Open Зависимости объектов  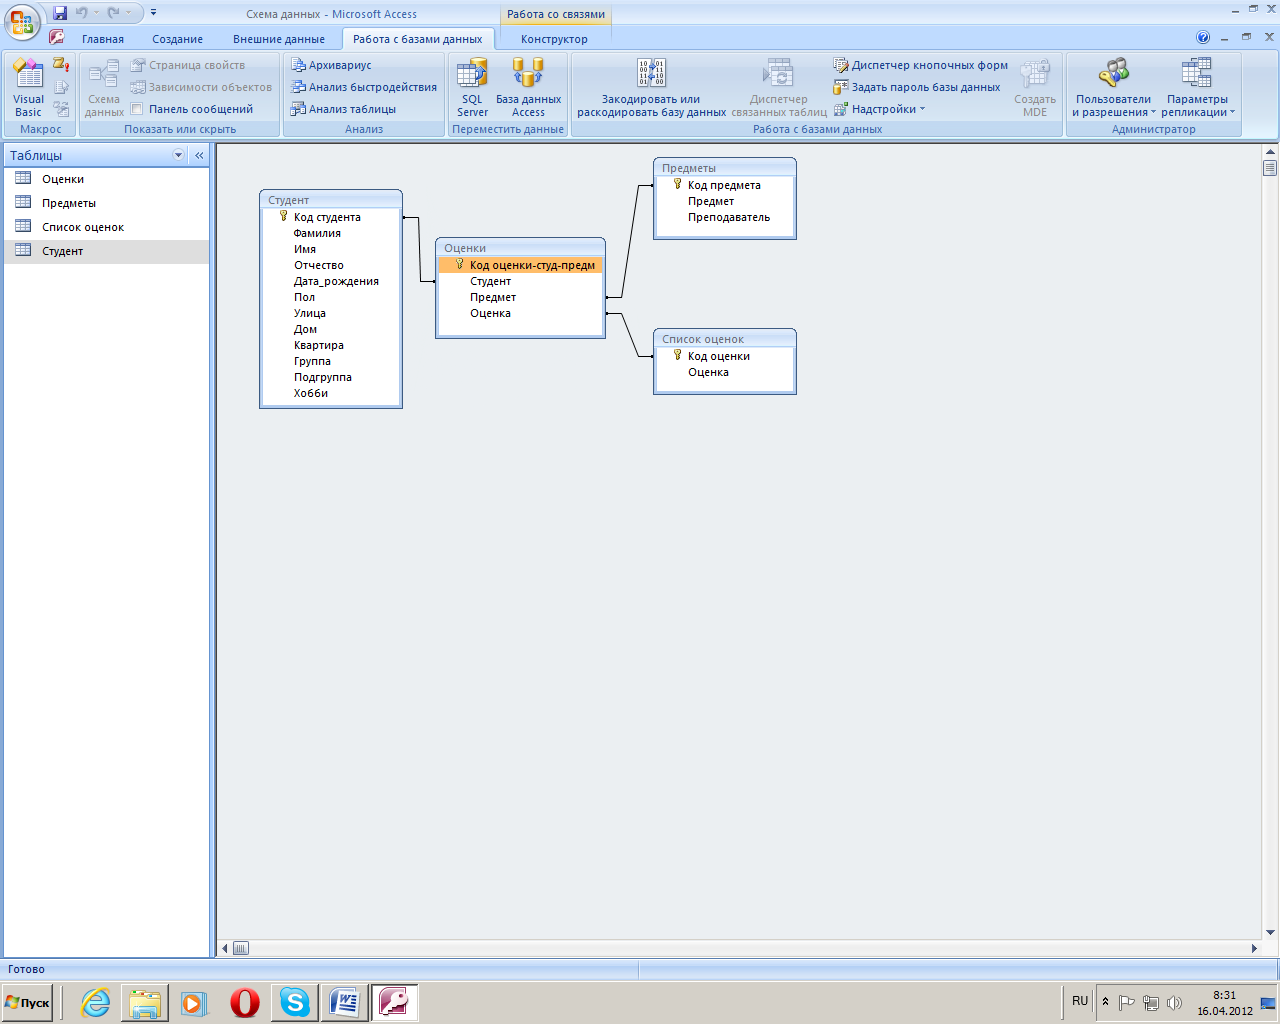pyautogui.click(x=201, y=87)
